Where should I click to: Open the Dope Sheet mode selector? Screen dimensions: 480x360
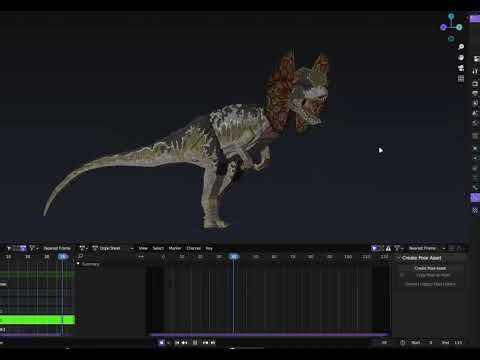(x=113, y=248)
